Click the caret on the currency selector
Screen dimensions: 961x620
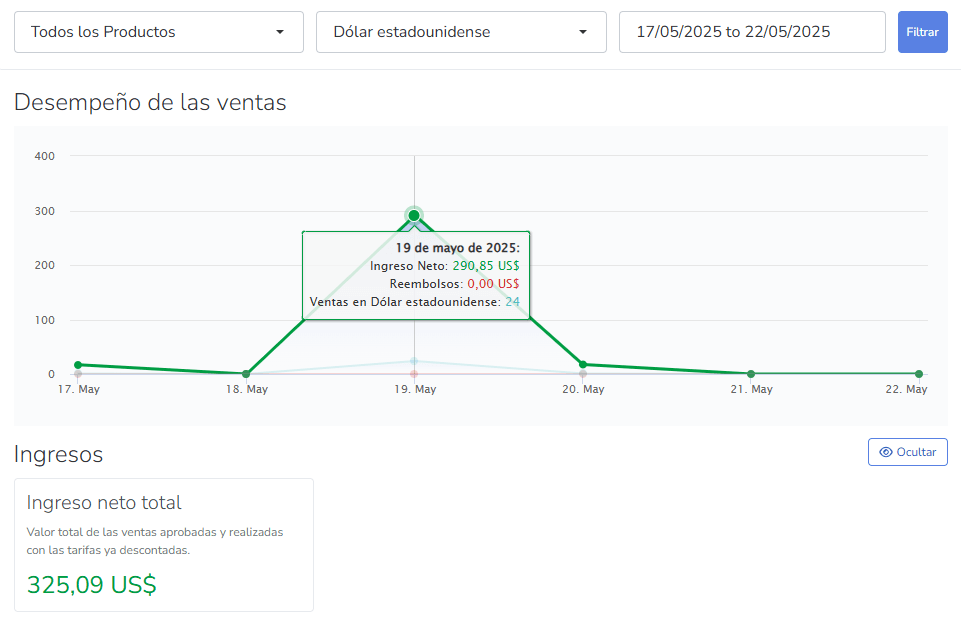pyautogui.click(x=583, y=32)
